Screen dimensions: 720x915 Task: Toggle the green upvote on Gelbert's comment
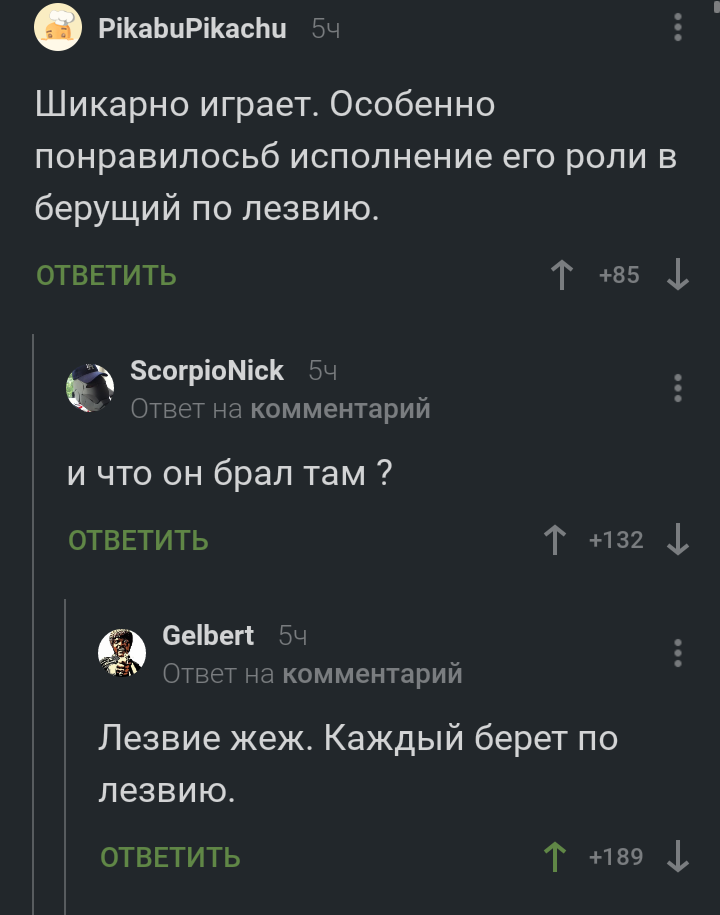click(553, 856)
